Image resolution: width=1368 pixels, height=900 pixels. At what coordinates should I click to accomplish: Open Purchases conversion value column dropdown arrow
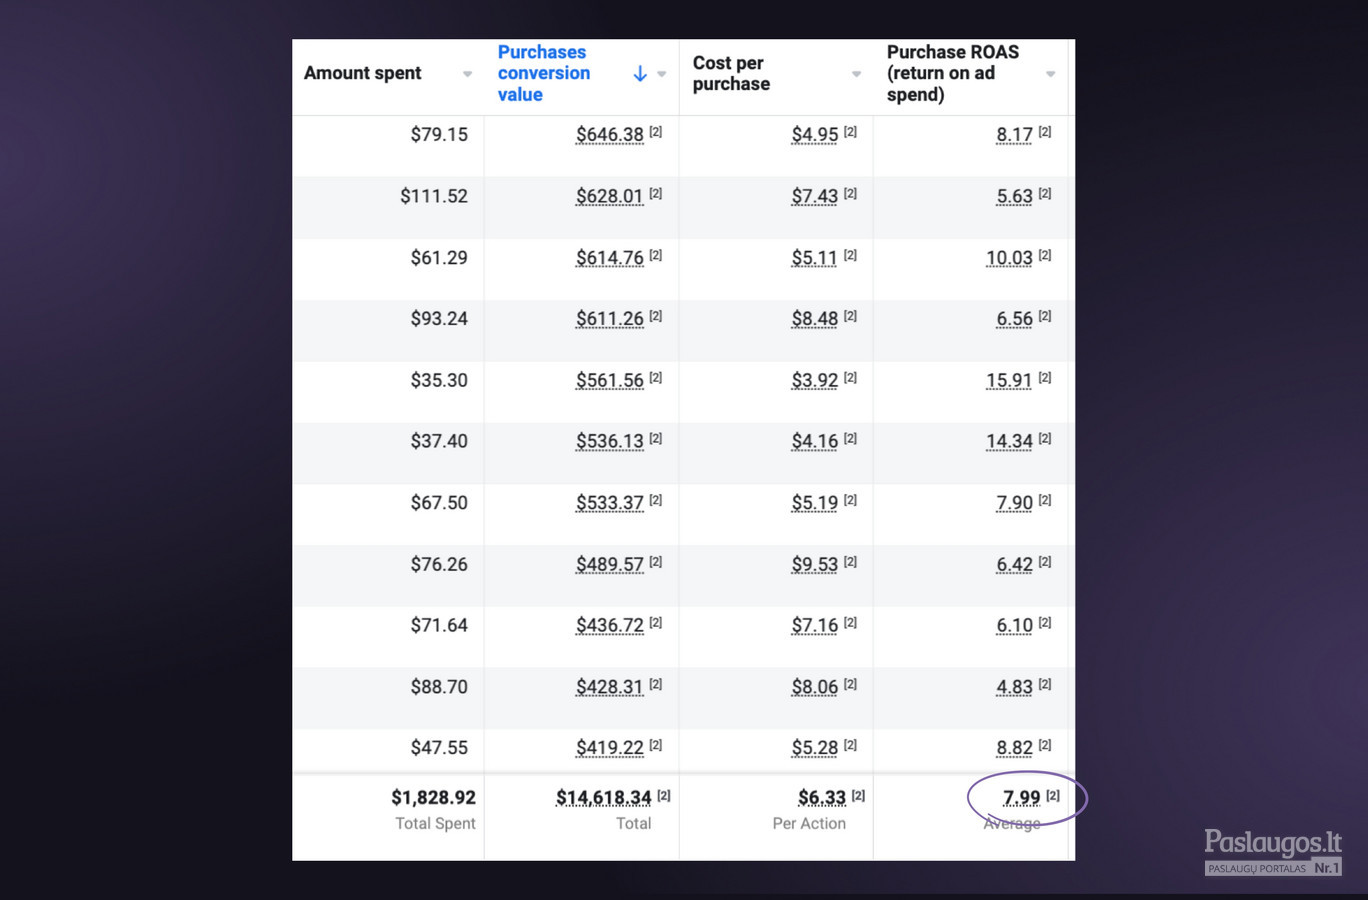pos(662,74)
